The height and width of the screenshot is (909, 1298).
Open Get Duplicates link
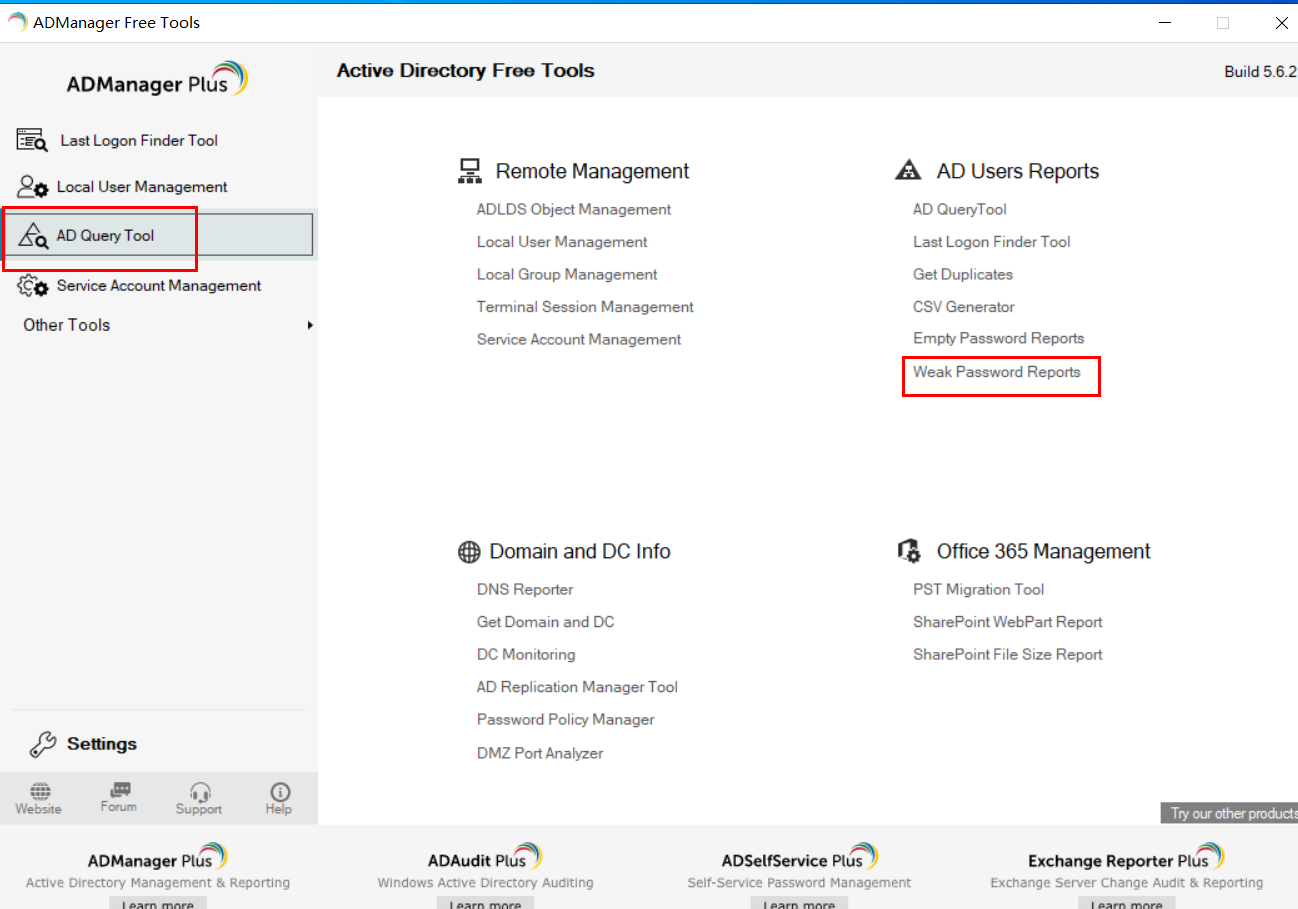click(963, 274)
